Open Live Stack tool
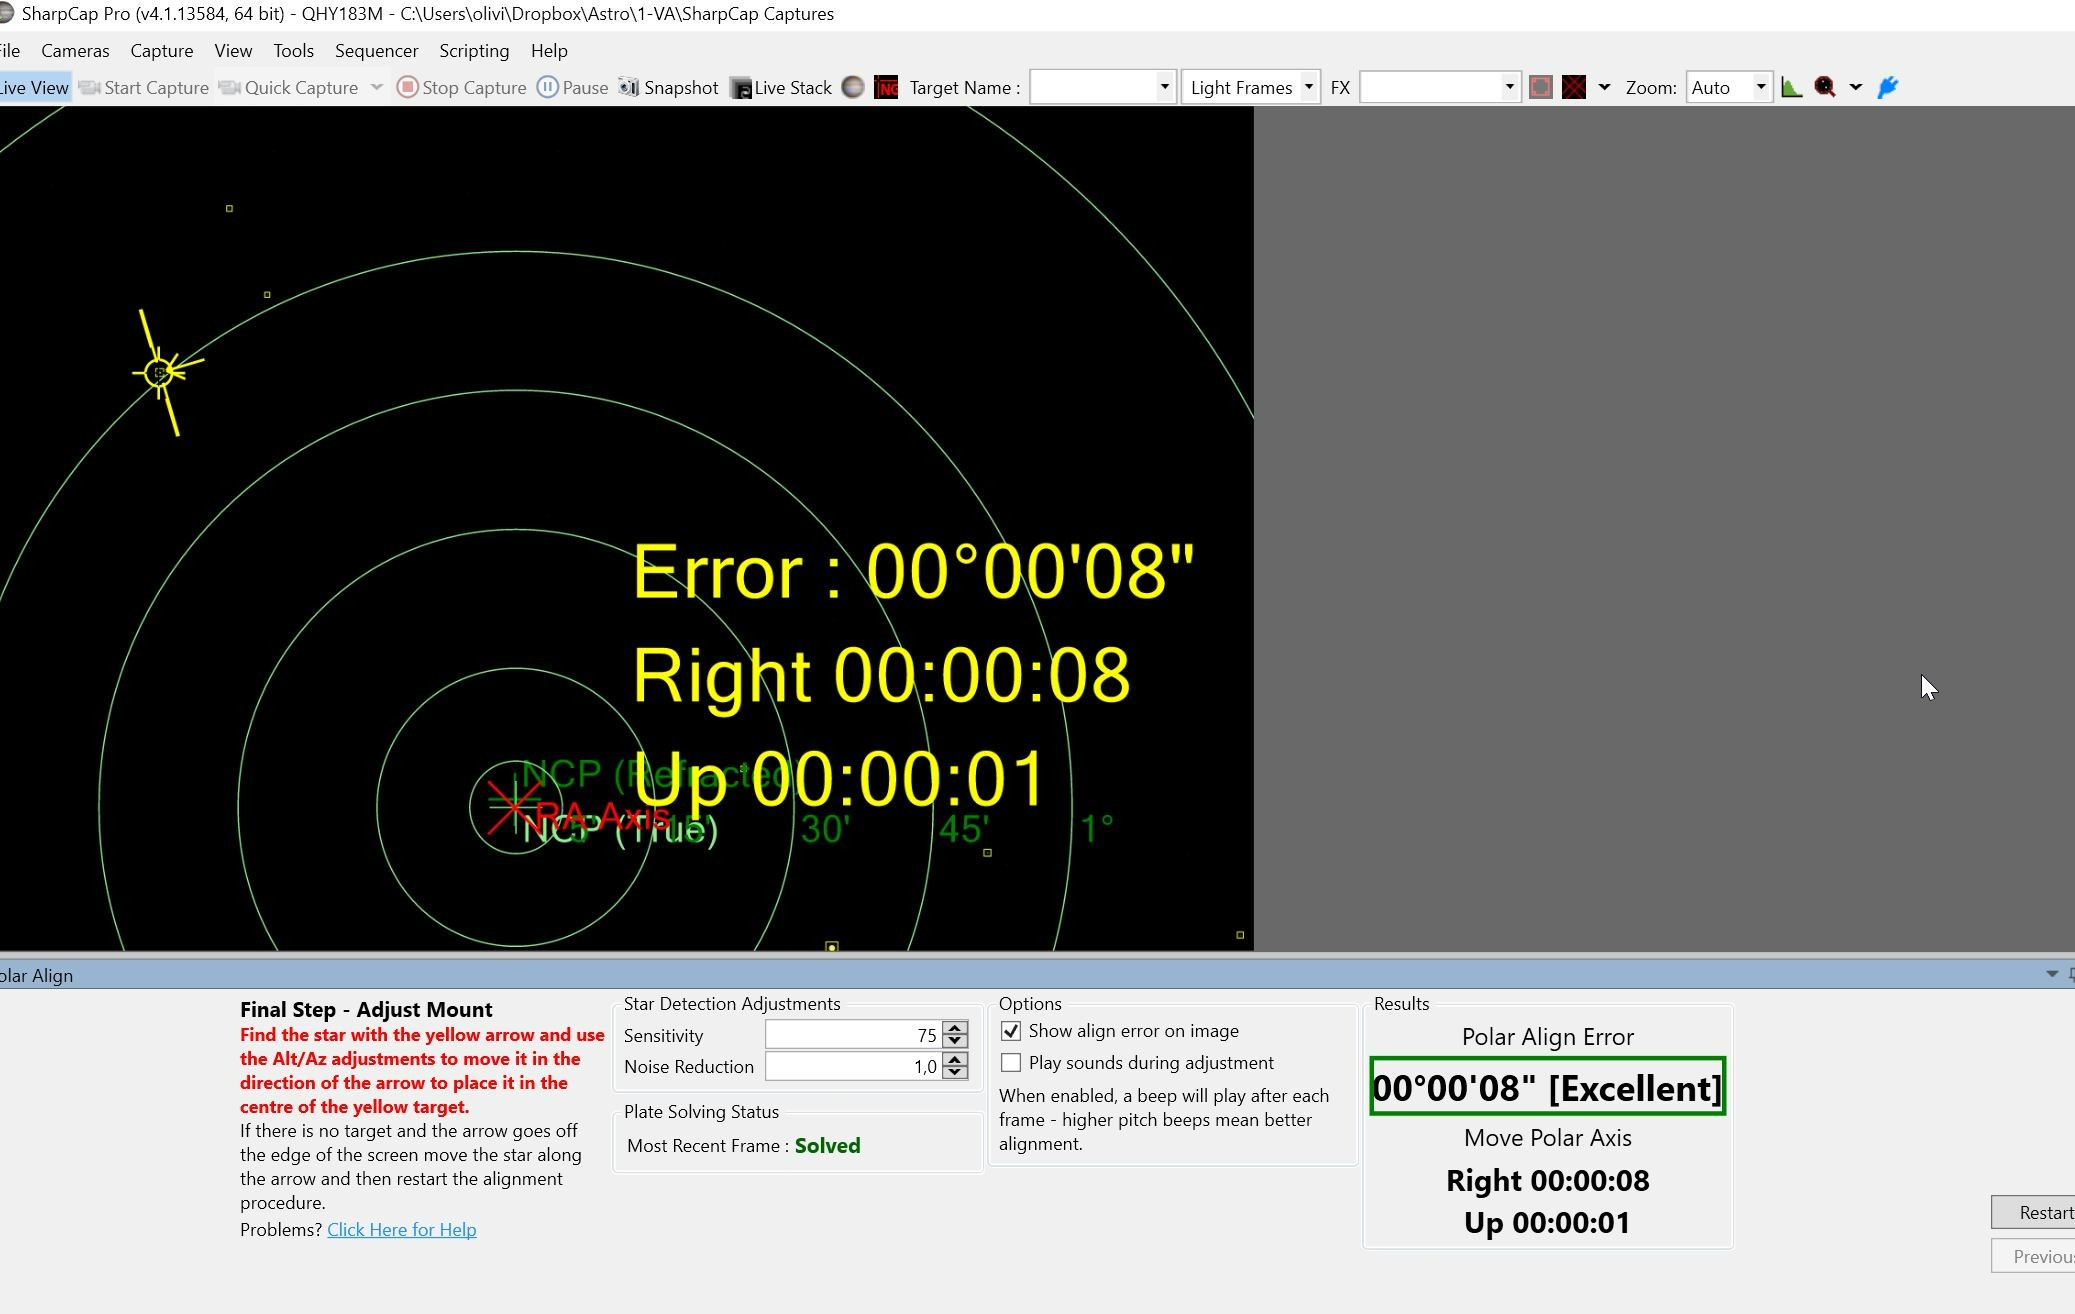The width and height of the screenshot is (2075, 1314). (x=781, y=87)
